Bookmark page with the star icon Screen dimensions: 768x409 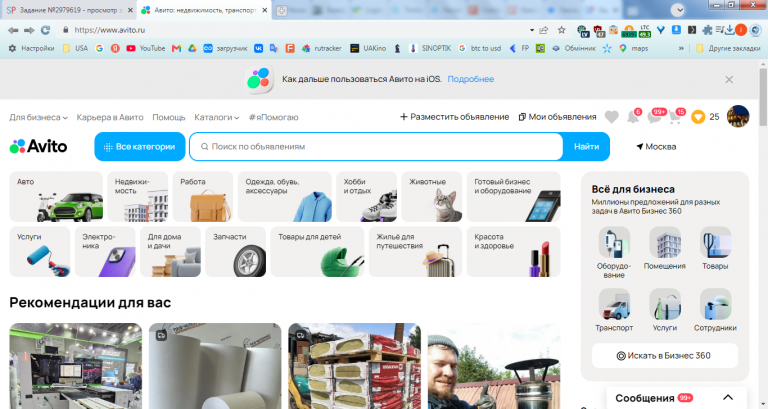[561, 30]
